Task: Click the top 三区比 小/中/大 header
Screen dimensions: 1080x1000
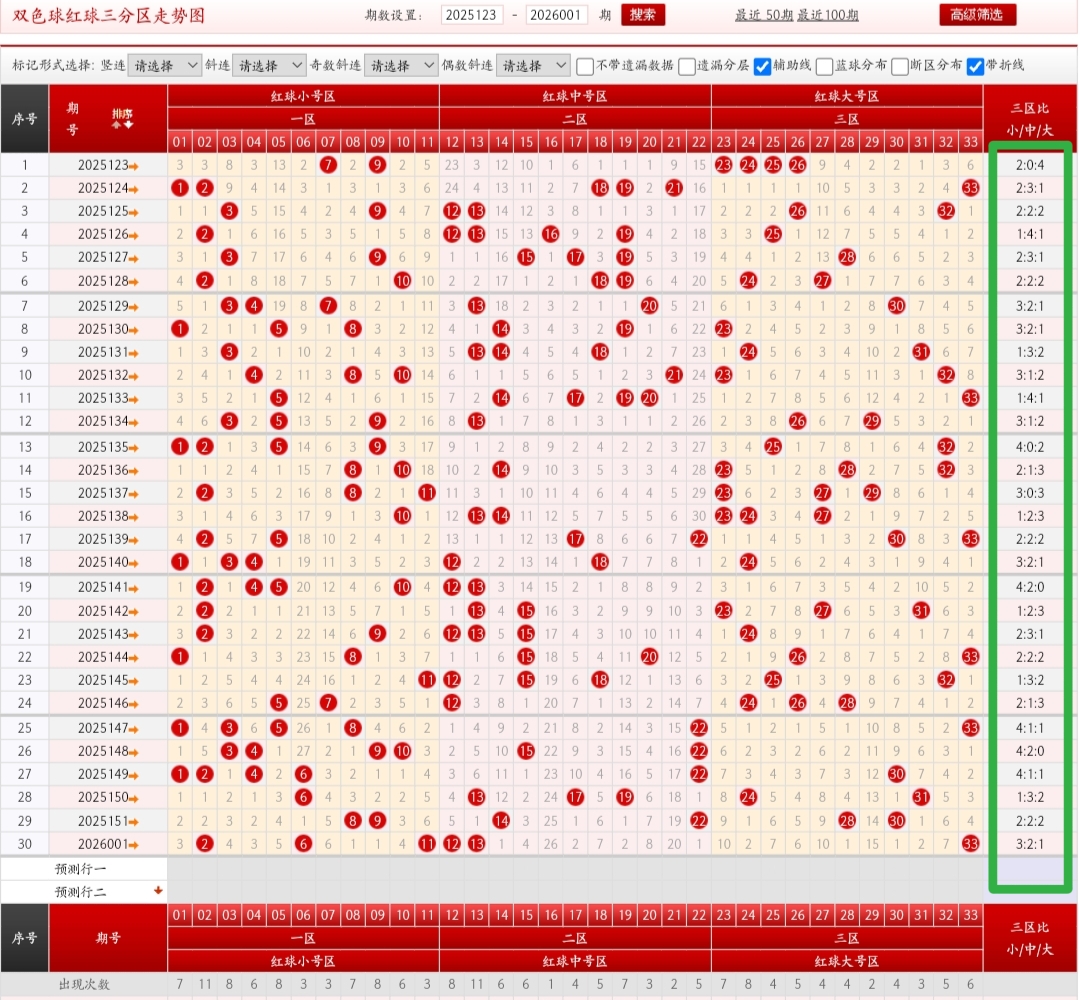Action: [x=1030, y=119]
